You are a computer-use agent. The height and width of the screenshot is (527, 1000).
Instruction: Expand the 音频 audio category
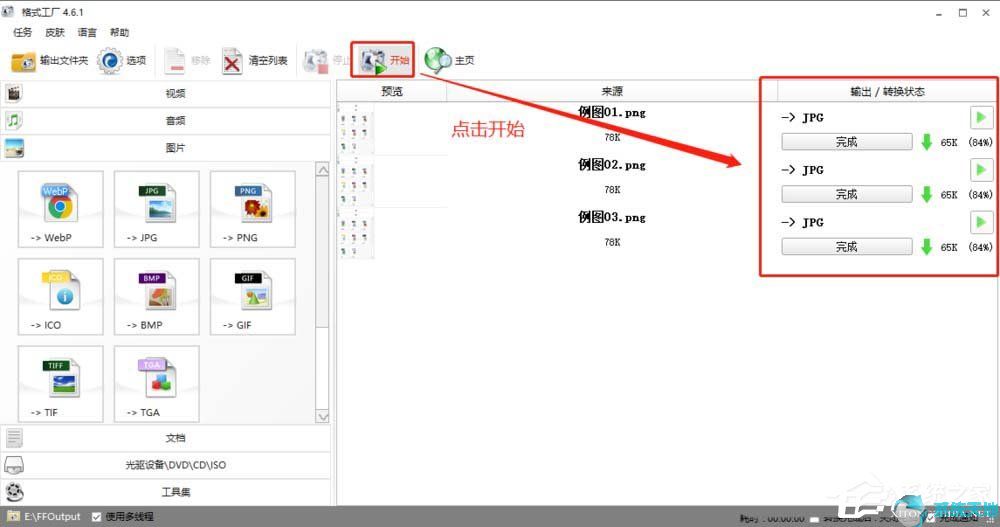point(166,121)
